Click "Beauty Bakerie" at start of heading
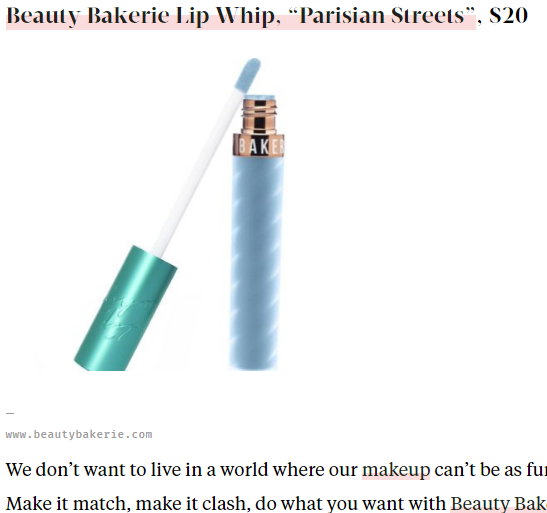The image size is (547, 513). pos(88,16)
